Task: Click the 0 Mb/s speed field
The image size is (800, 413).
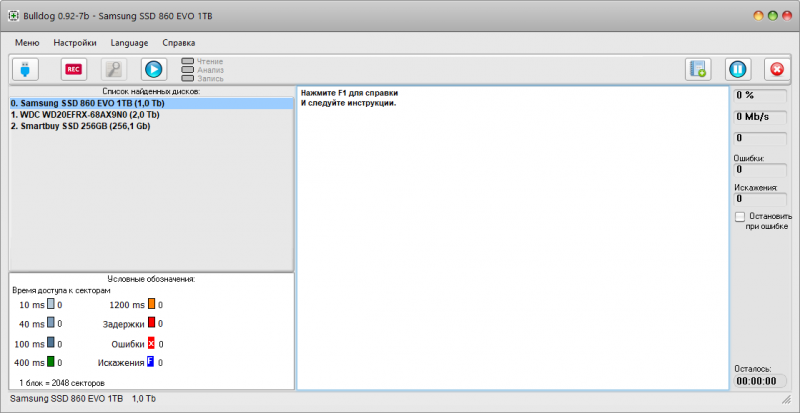Action: click(760, 117)
